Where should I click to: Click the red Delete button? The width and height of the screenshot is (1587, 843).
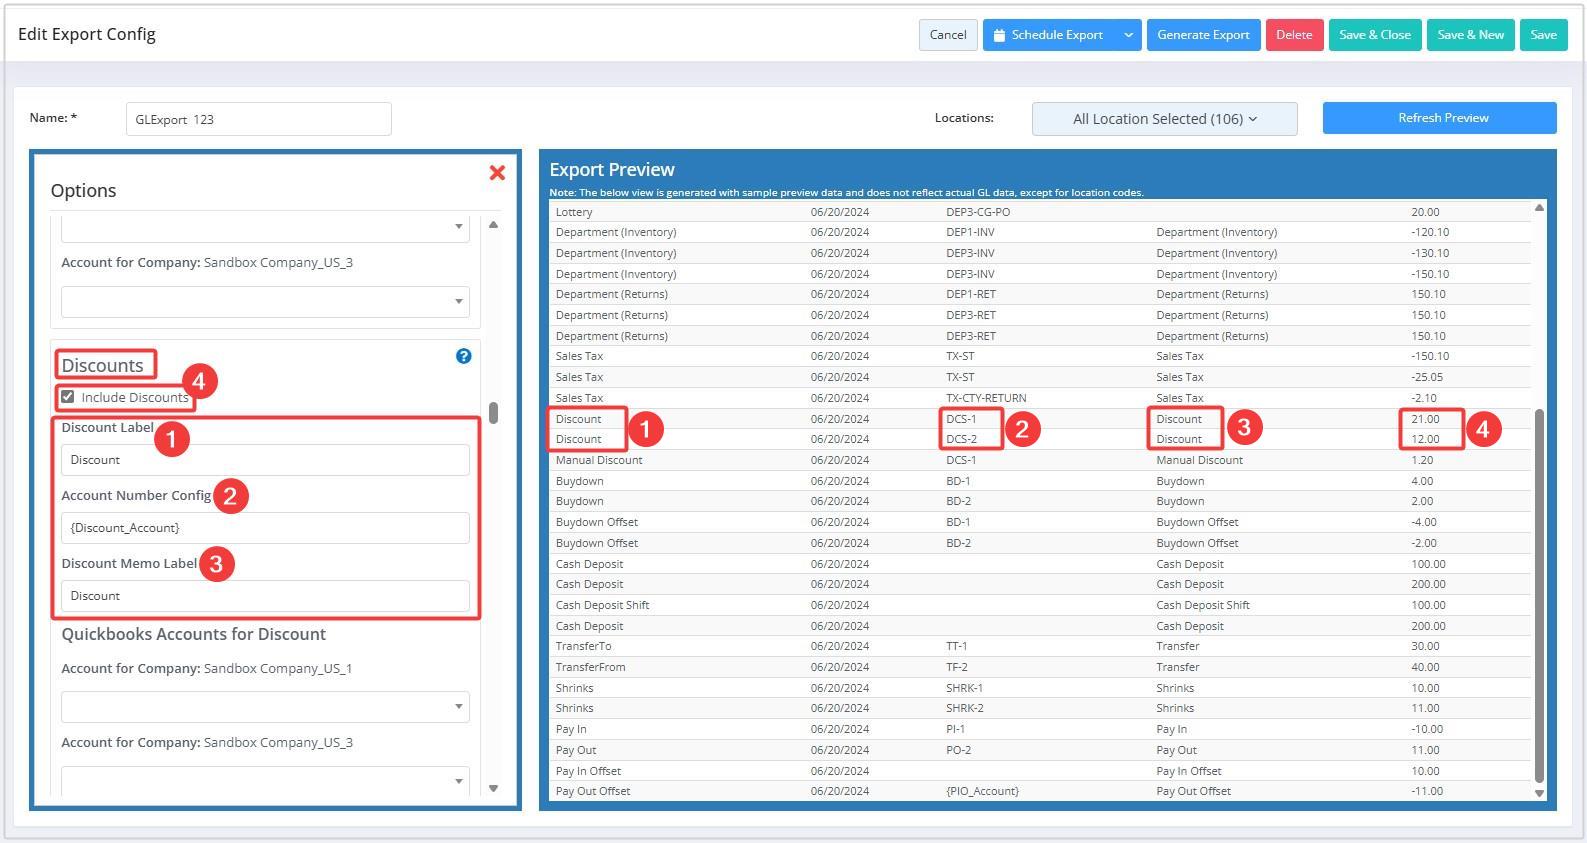point(1293,35)
